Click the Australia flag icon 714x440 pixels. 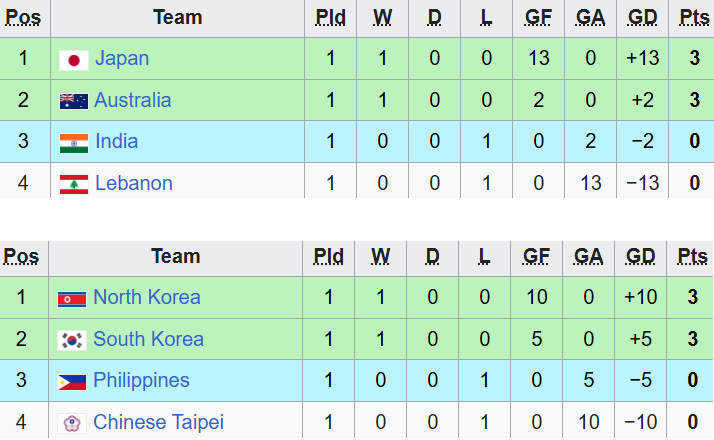(74, 101)
